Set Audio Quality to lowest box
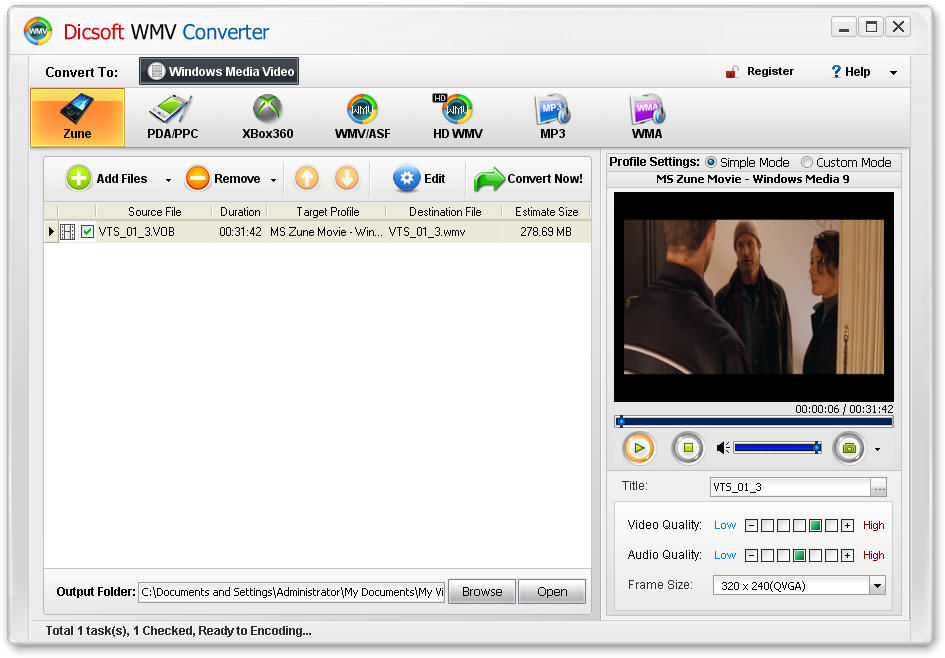Image resolution: width=945 pixels, height=658 pixels. click(767, 556)
